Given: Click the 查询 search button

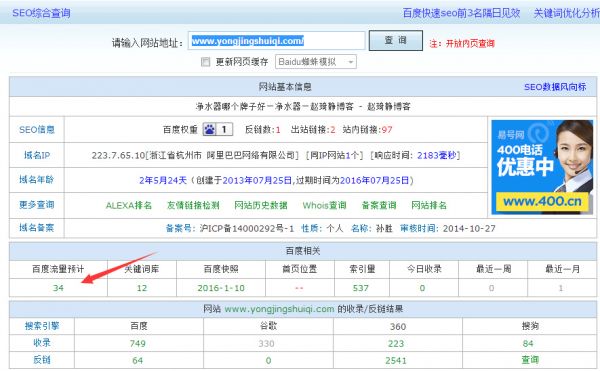Looking at the screenshot, I should 395,40.
